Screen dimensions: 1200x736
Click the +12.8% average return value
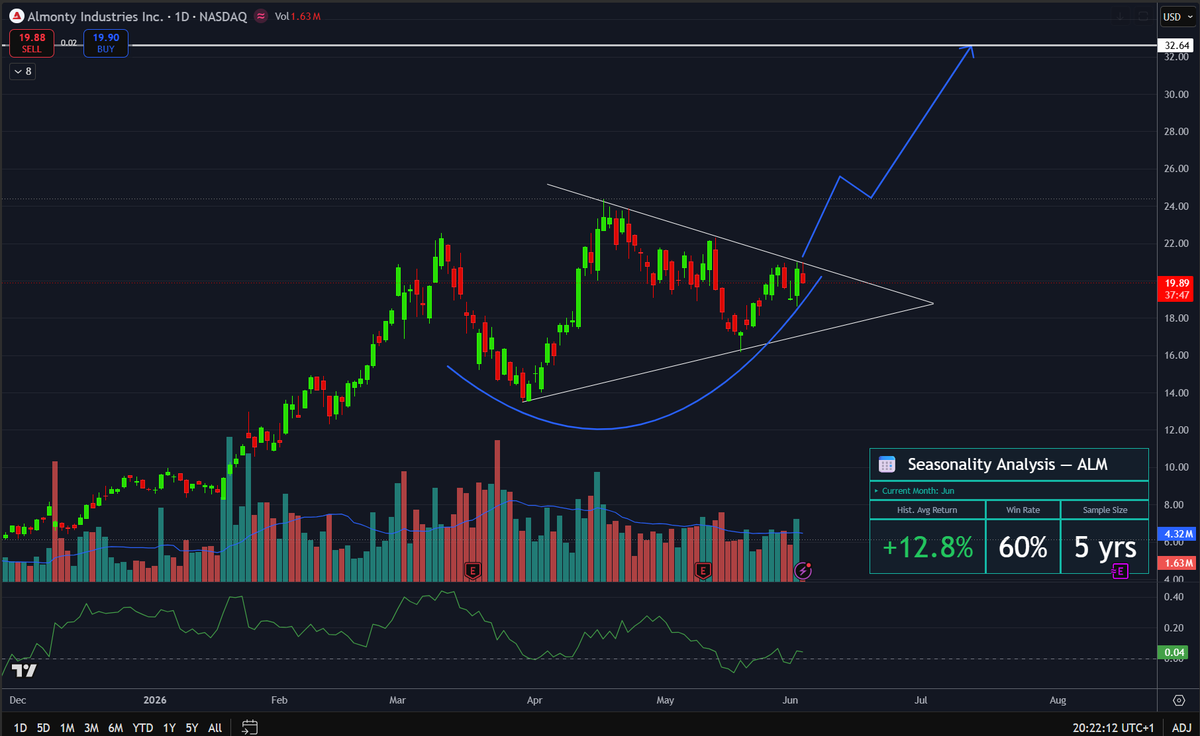click(x=927, y=546)
